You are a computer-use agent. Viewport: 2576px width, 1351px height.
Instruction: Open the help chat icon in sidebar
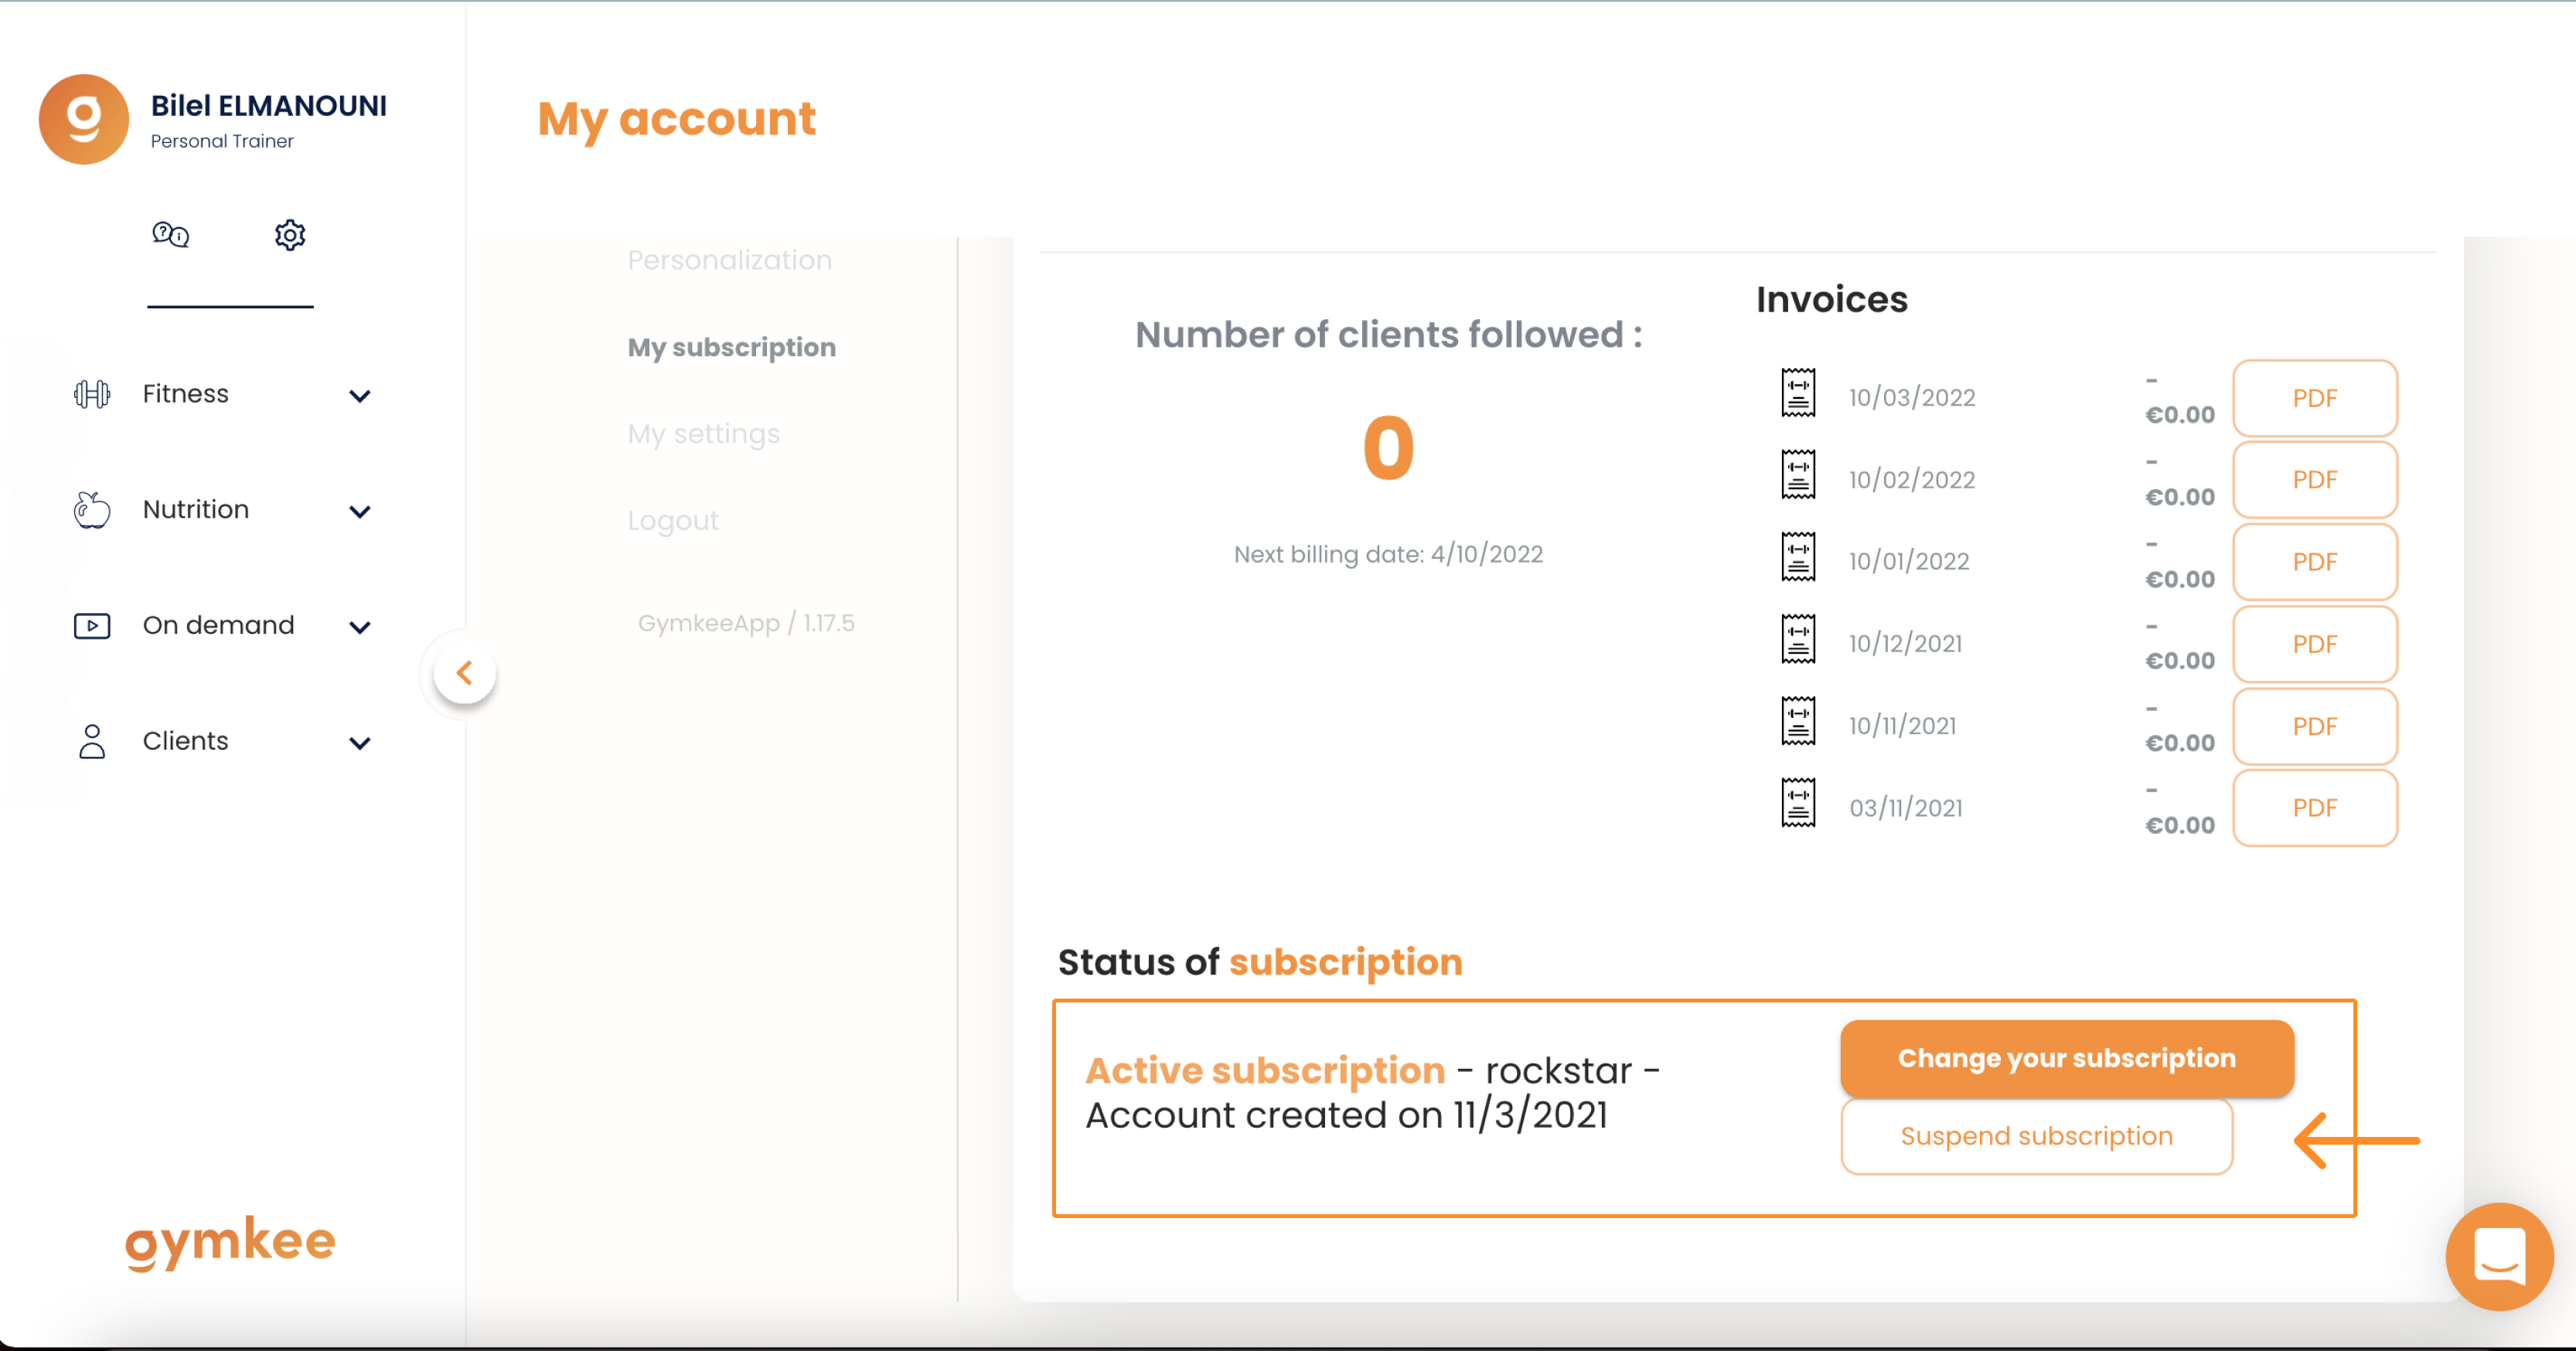[x=170, y=235]
